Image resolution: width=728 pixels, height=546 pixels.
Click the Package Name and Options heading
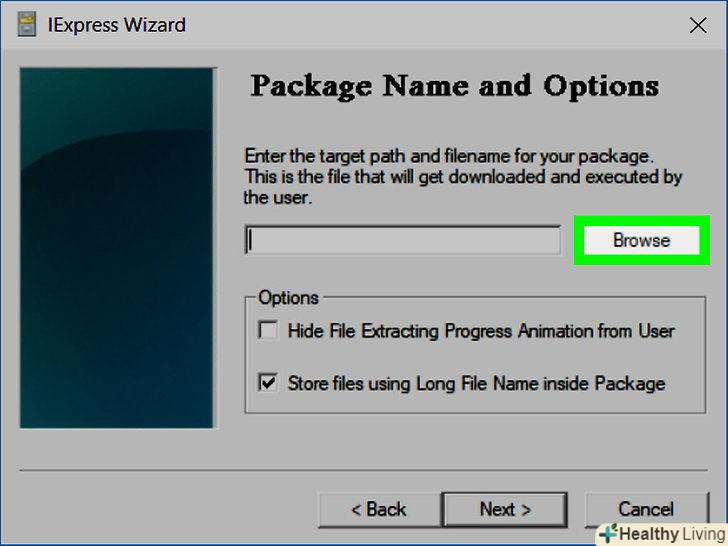click(455, 86)
